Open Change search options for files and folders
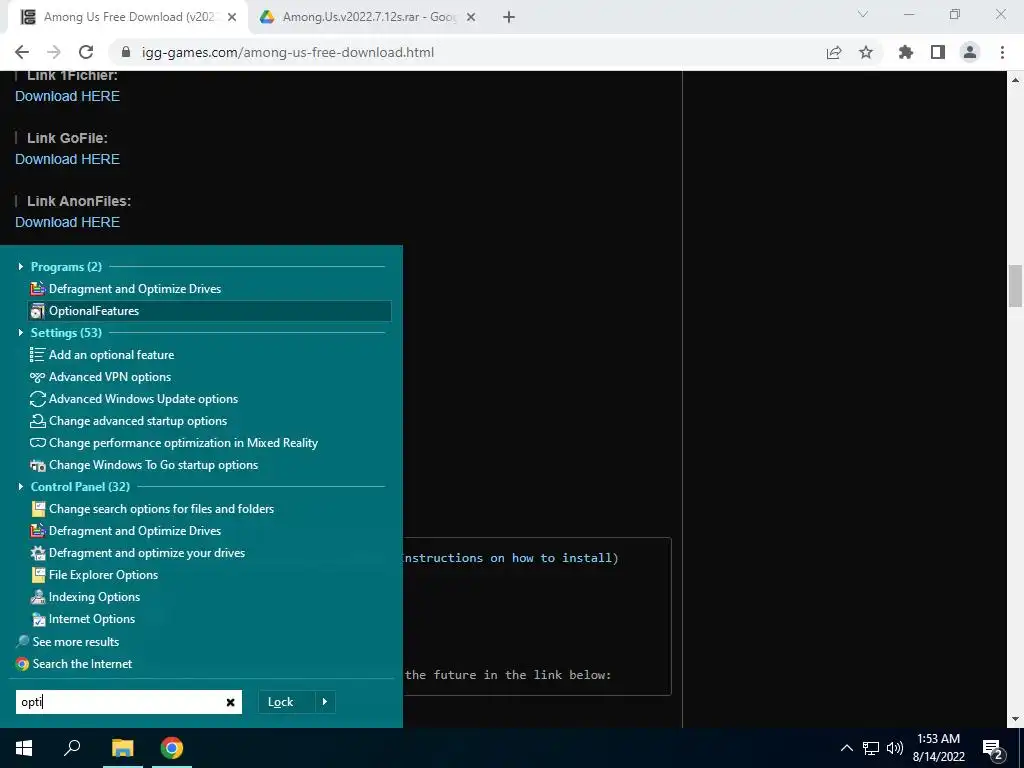The width and height of the screenshot is (1024, 768). [x=152, y=509]
